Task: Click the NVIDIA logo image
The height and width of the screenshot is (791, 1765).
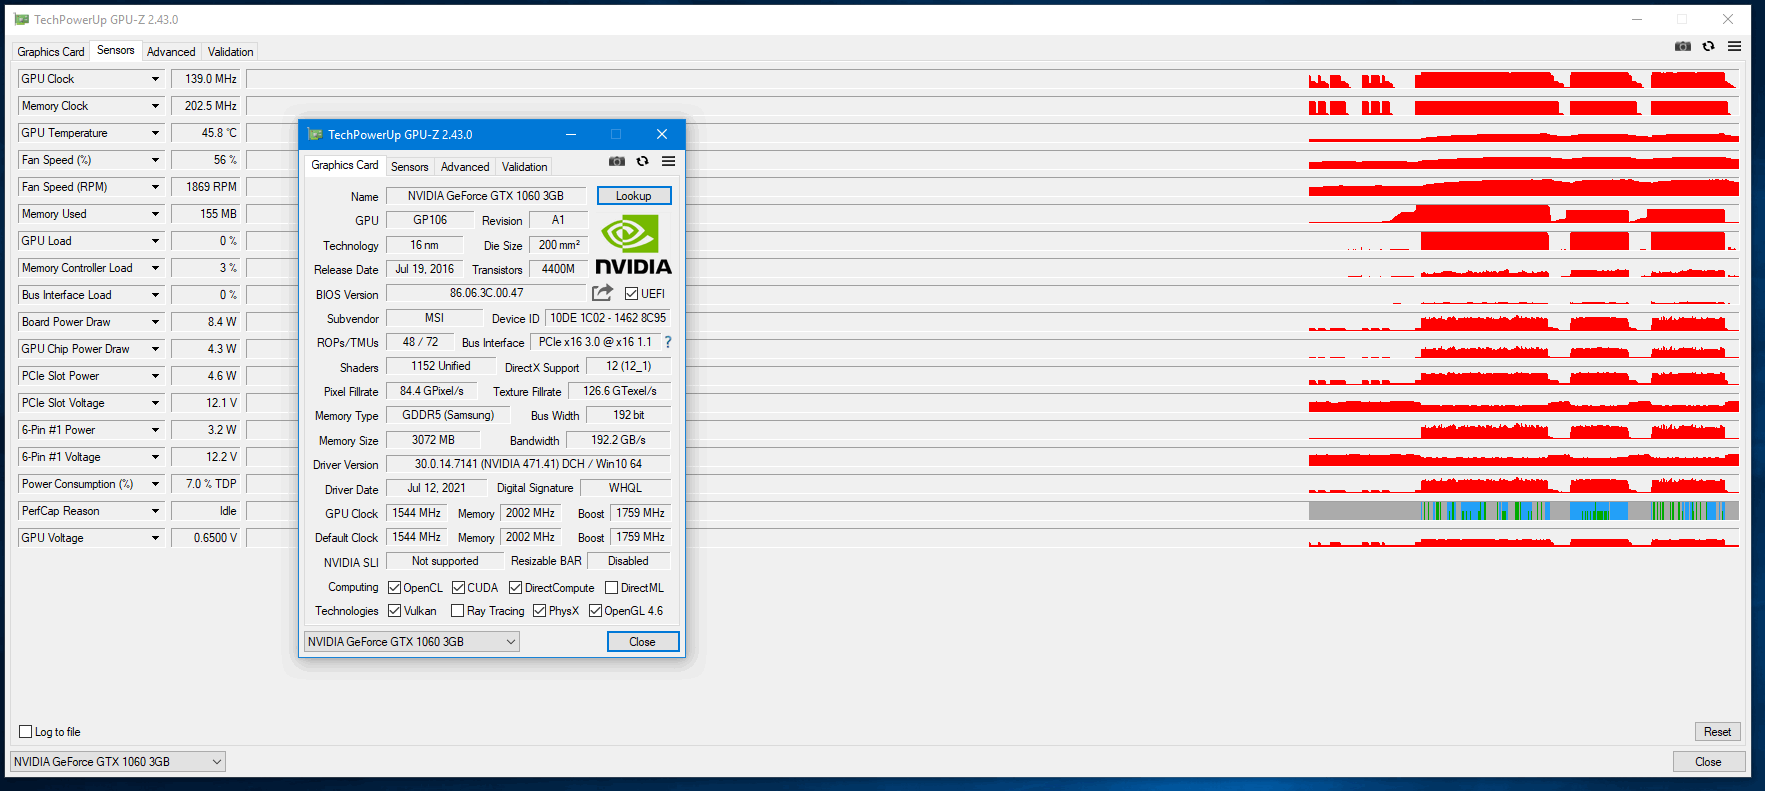Action: click(x=633, y=246)
